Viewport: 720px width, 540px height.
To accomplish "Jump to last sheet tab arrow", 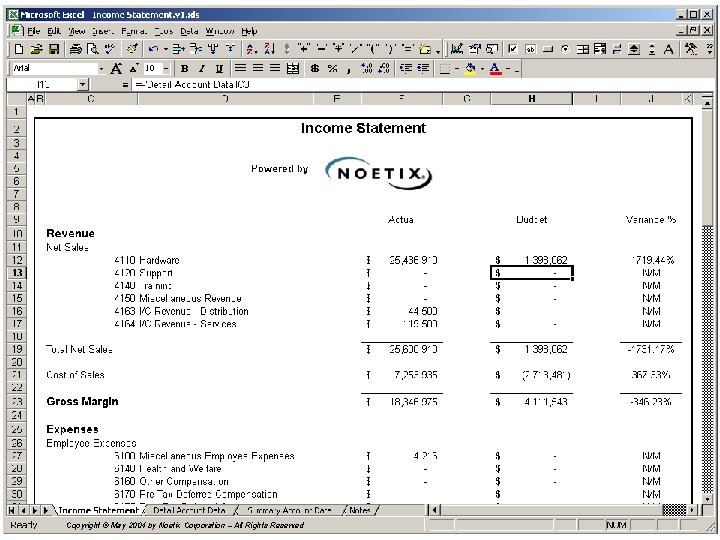I will tap(46, 510).
